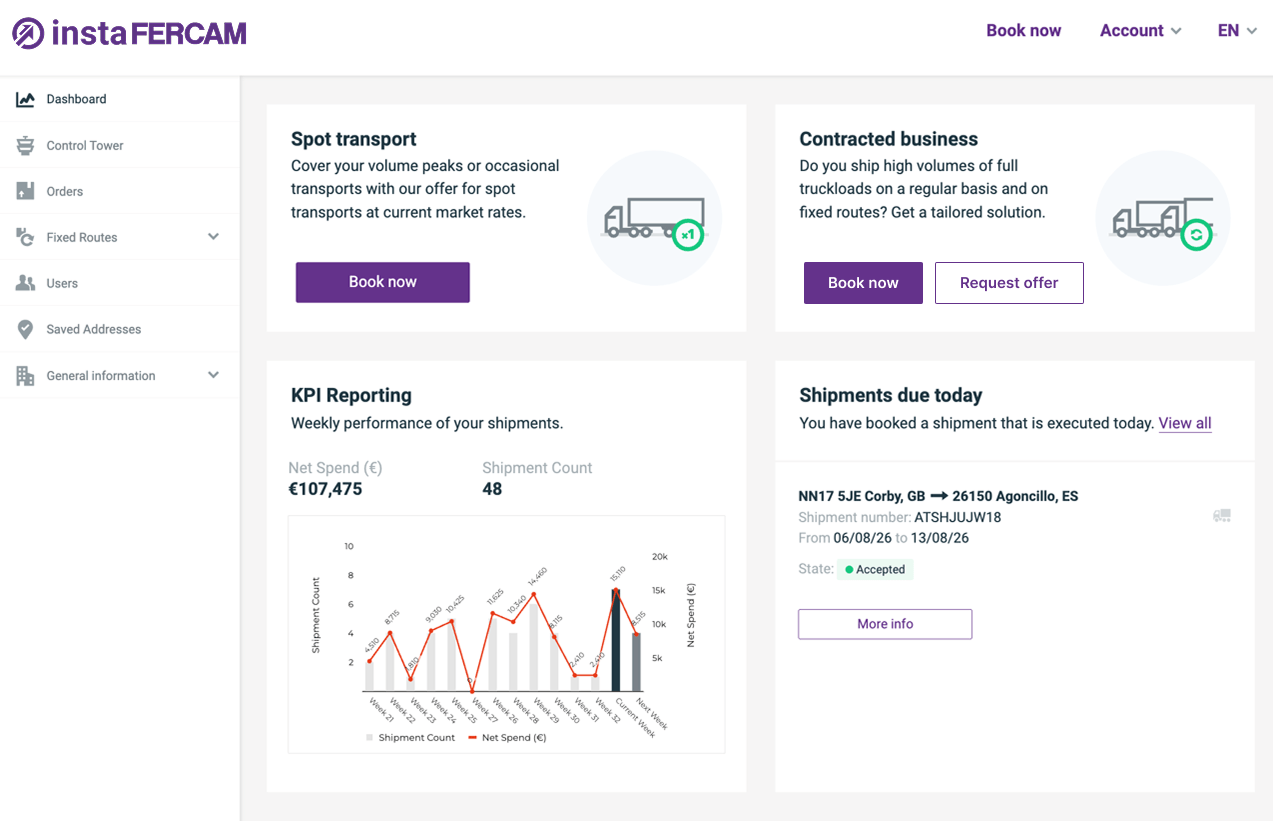Expand the Fixed Routes chevron
The image size is (1273, 821).
tap(213, 237)
